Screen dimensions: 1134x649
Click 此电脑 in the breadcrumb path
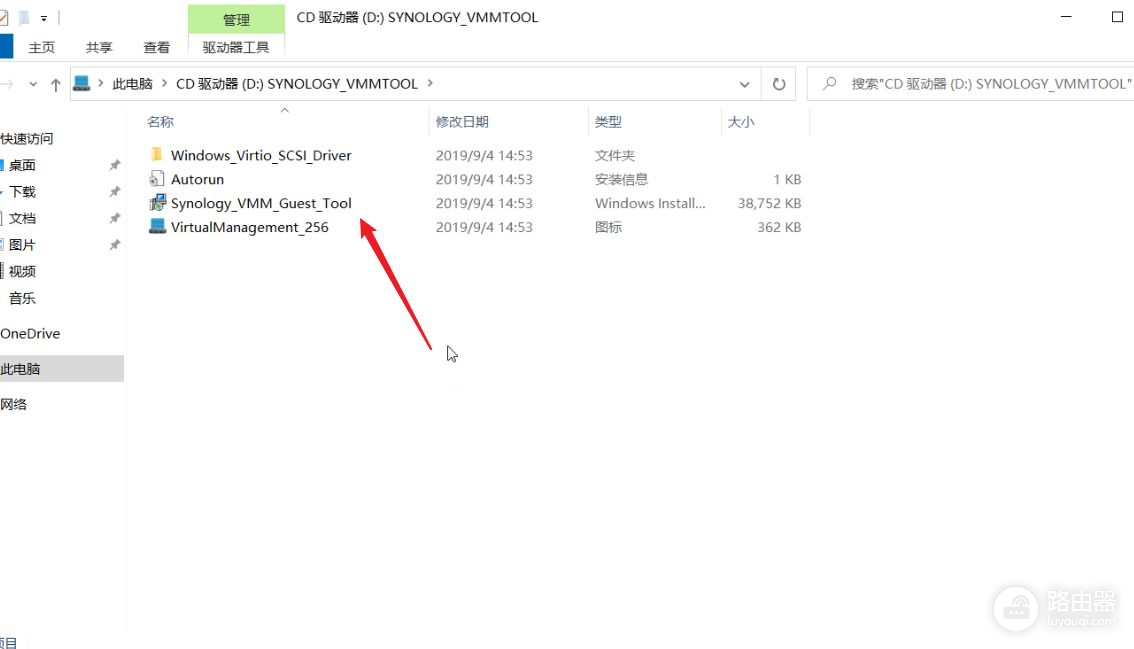click(x=132, y=84)
